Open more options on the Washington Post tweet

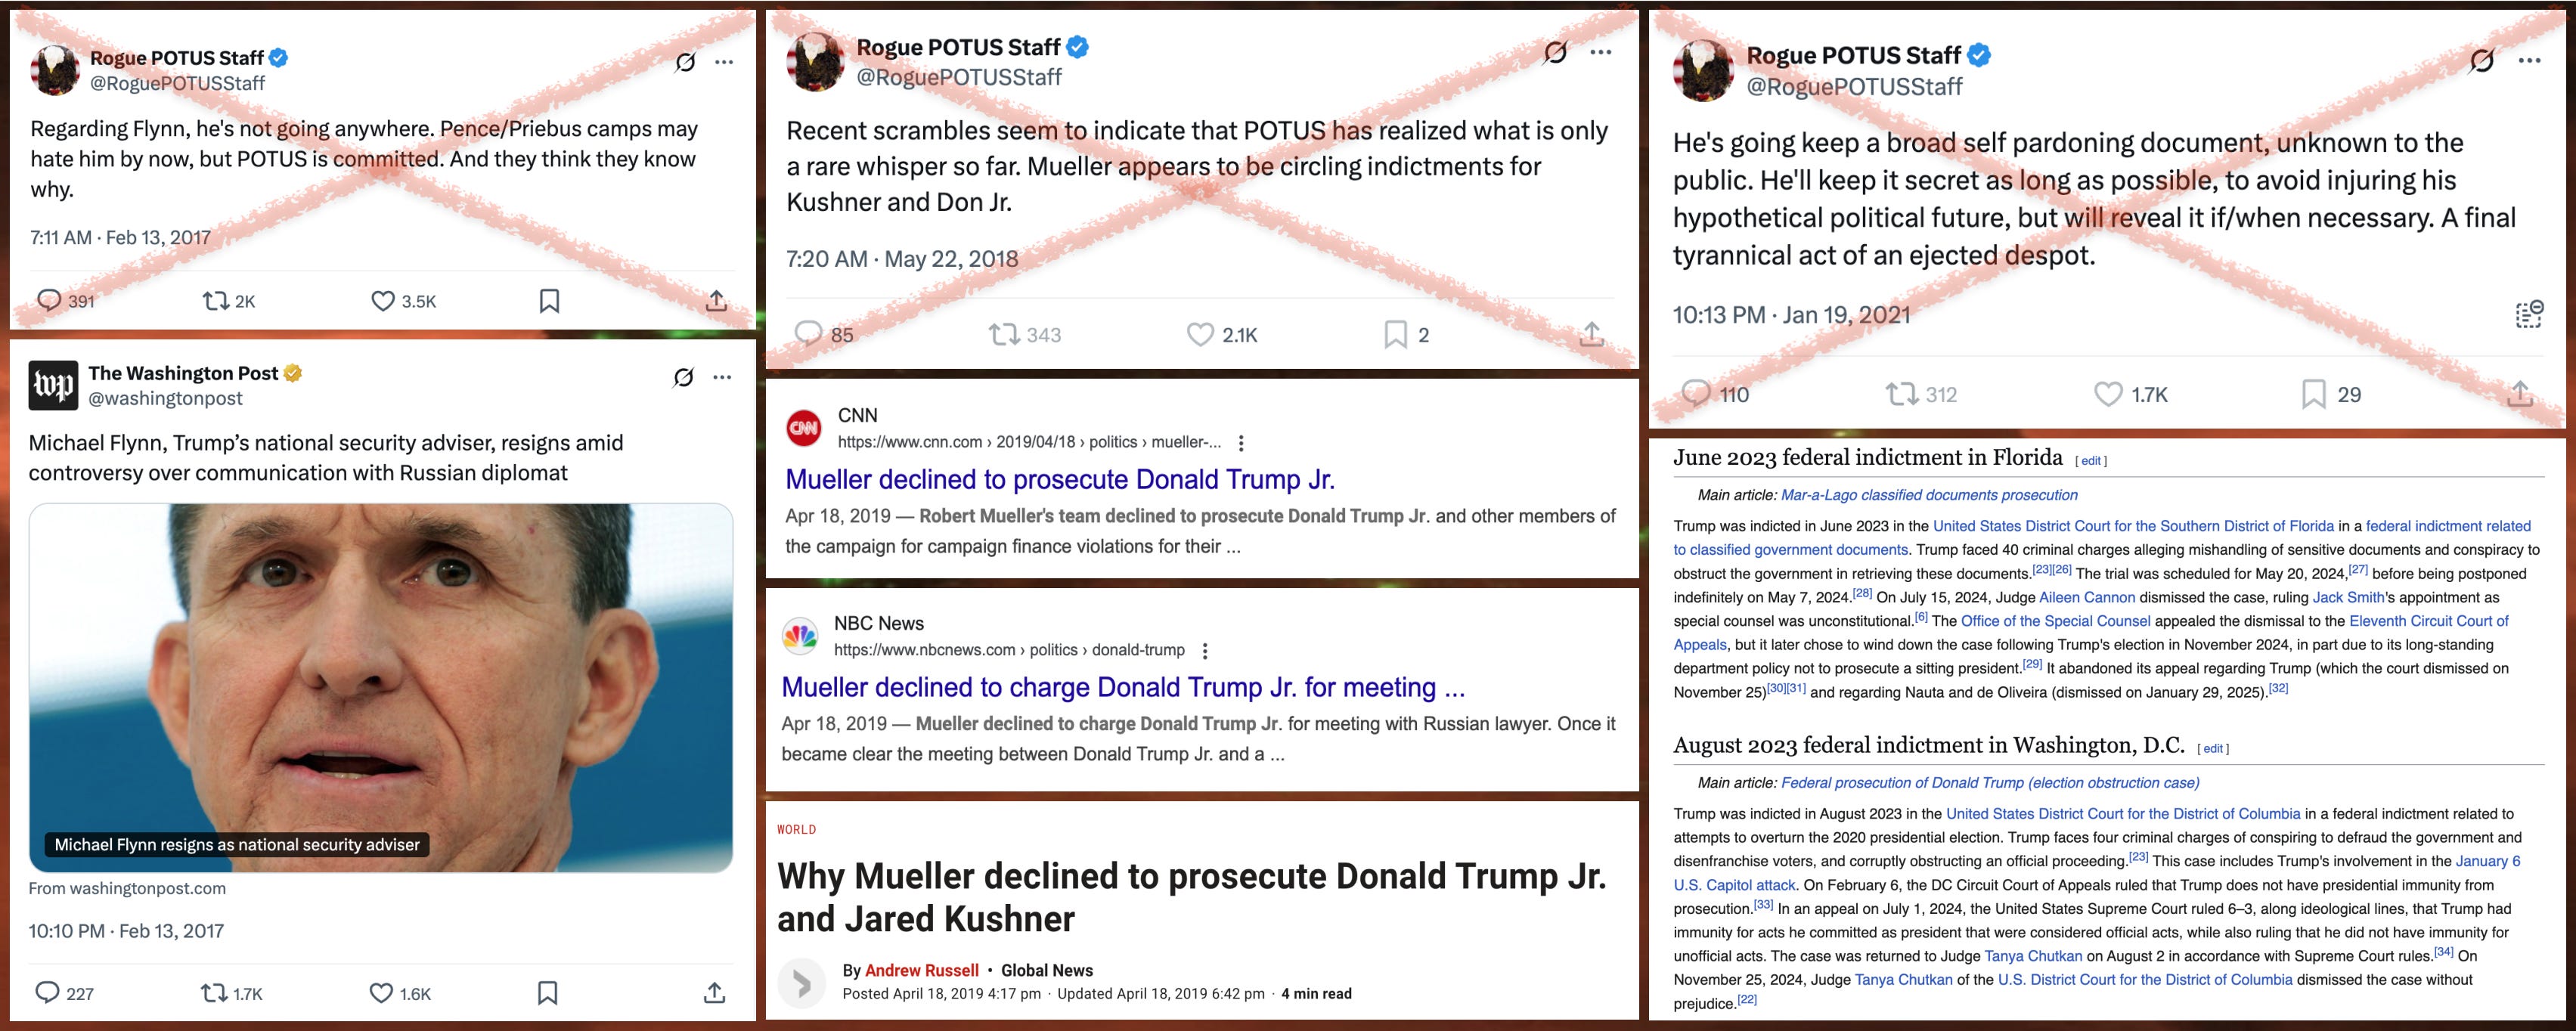pyautogui.click(x=722, y=377)
